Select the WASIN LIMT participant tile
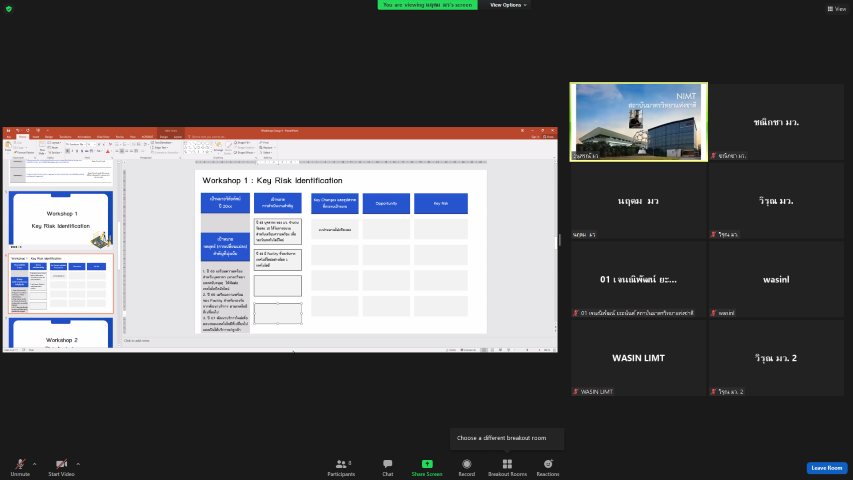The height and width of the screenshot is (480, 853). tap(638, 358)
